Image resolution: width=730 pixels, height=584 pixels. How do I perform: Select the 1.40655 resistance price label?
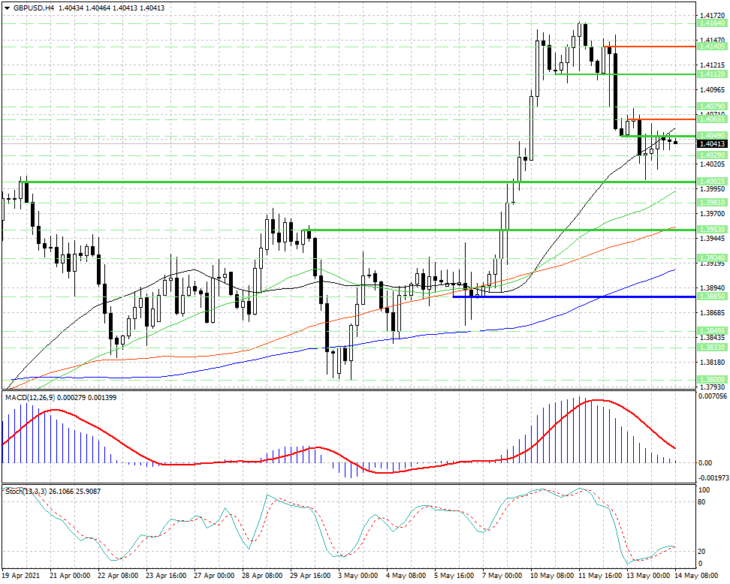click(x=712, y=119)
